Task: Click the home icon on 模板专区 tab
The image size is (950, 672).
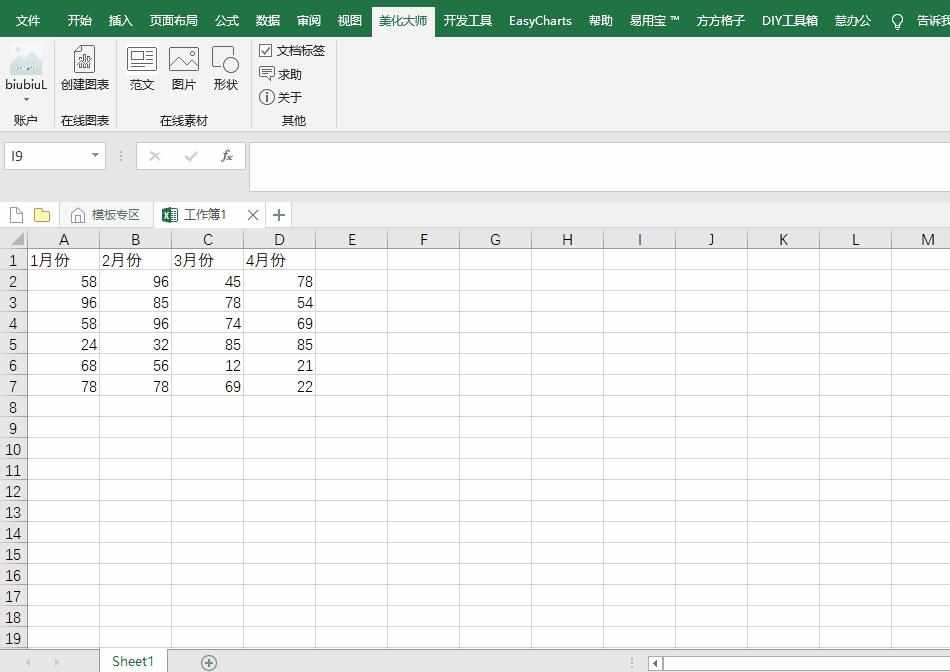Action: pos(78,214)
